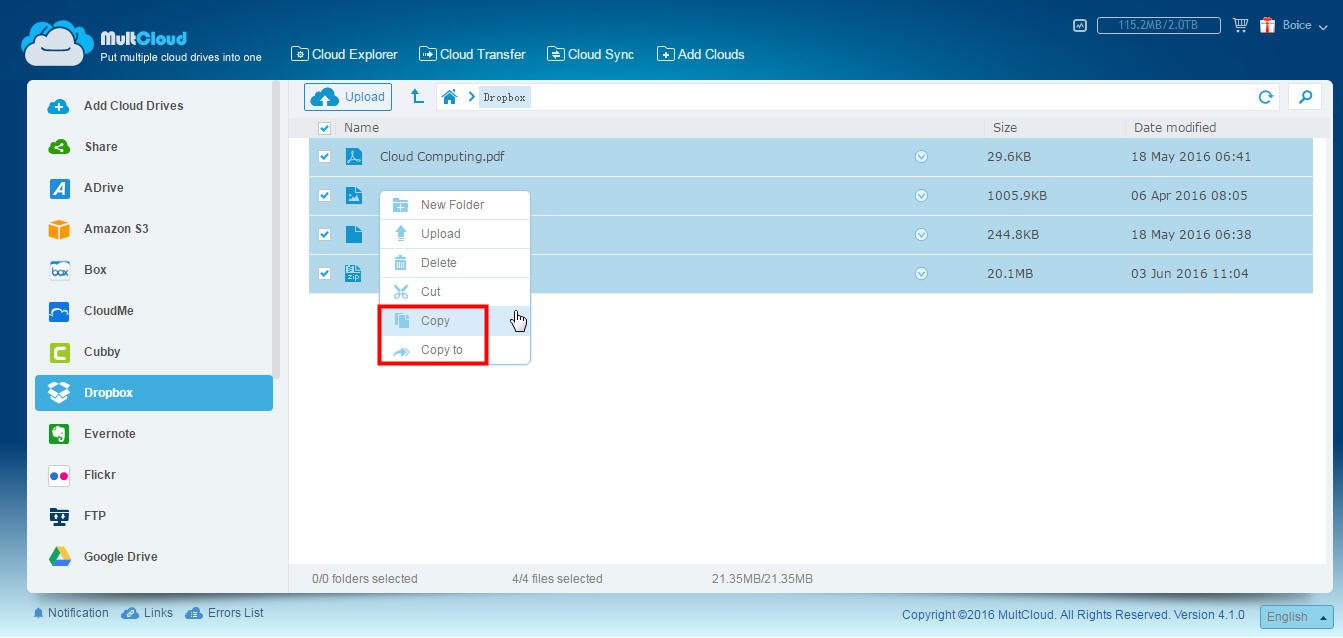Choose Delete from context menu
The height and width of the screenshot is (638, 1343).
pos(455,263)
